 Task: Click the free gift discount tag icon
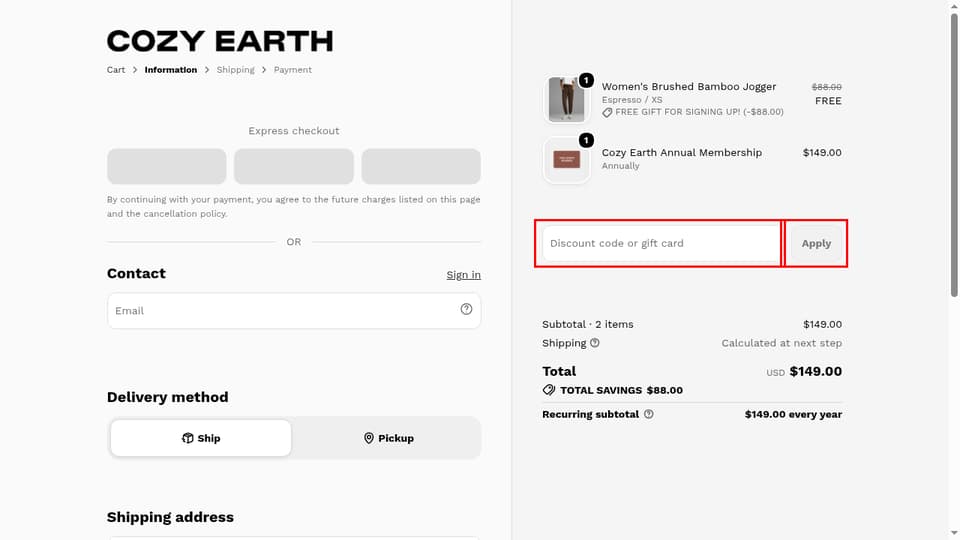point(607,113)
